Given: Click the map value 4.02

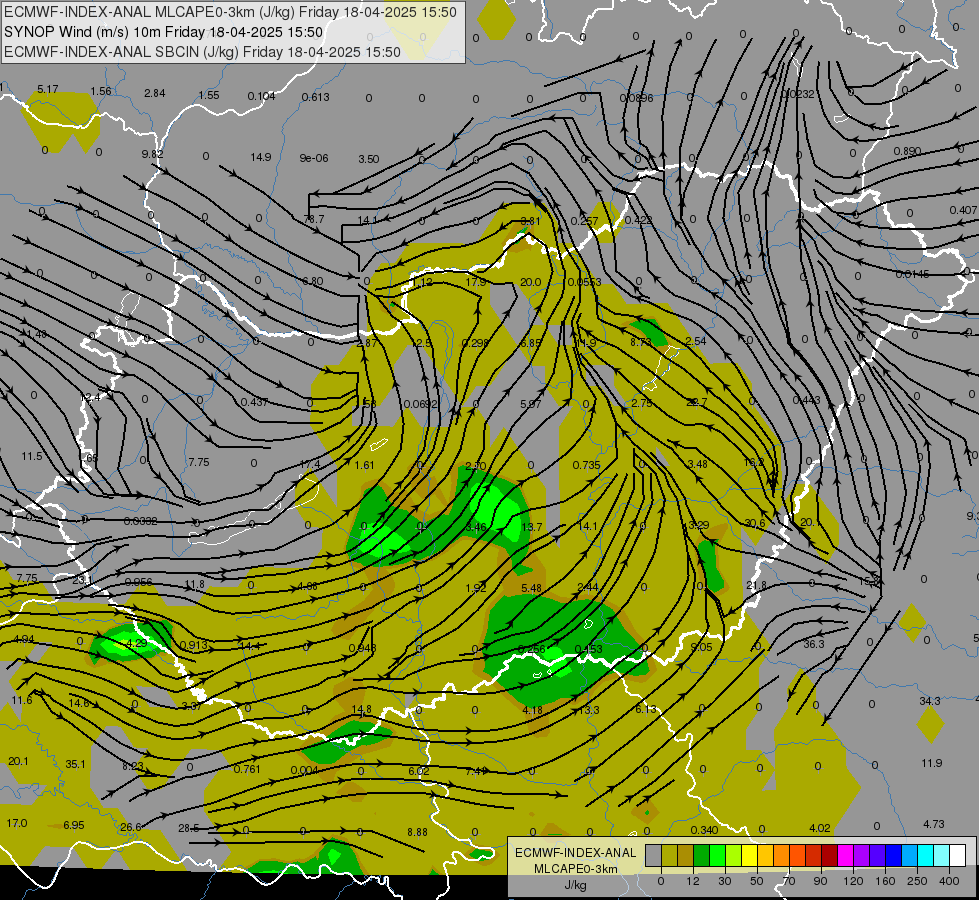Looking at the screenshot, I should [819, 828].
